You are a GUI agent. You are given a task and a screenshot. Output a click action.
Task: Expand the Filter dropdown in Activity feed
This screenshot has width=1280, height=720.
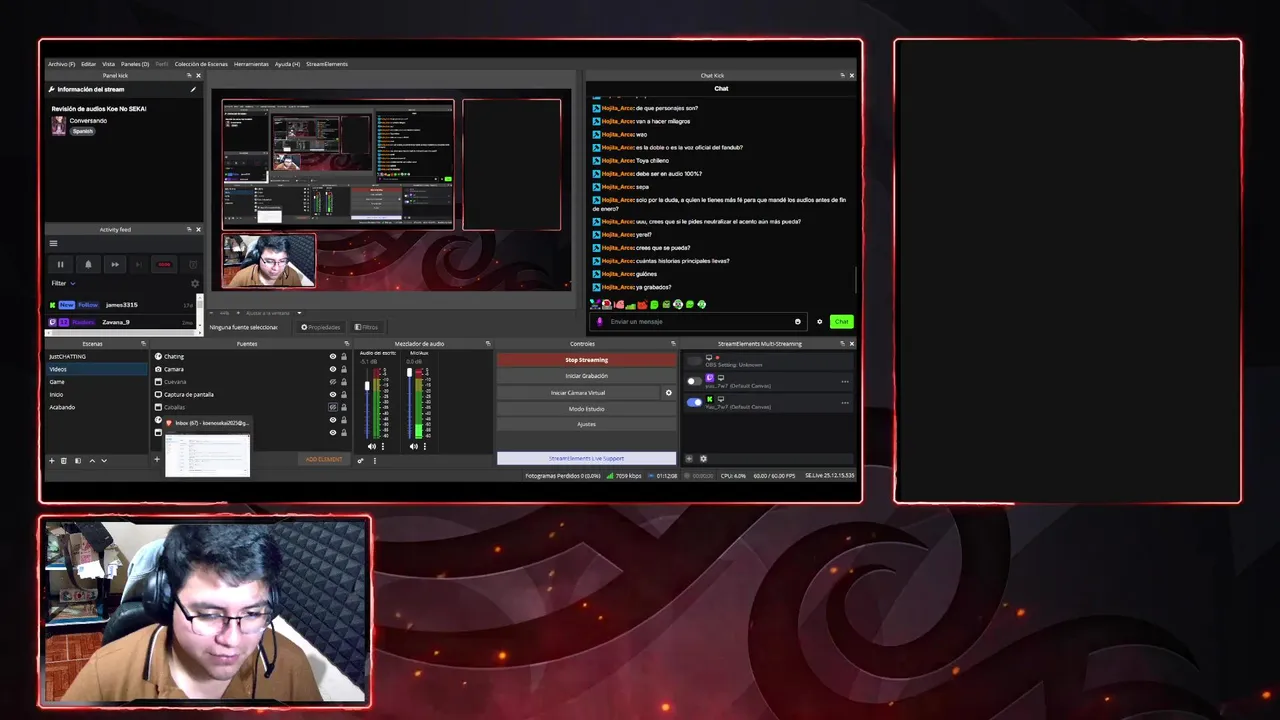coord(64,283)
